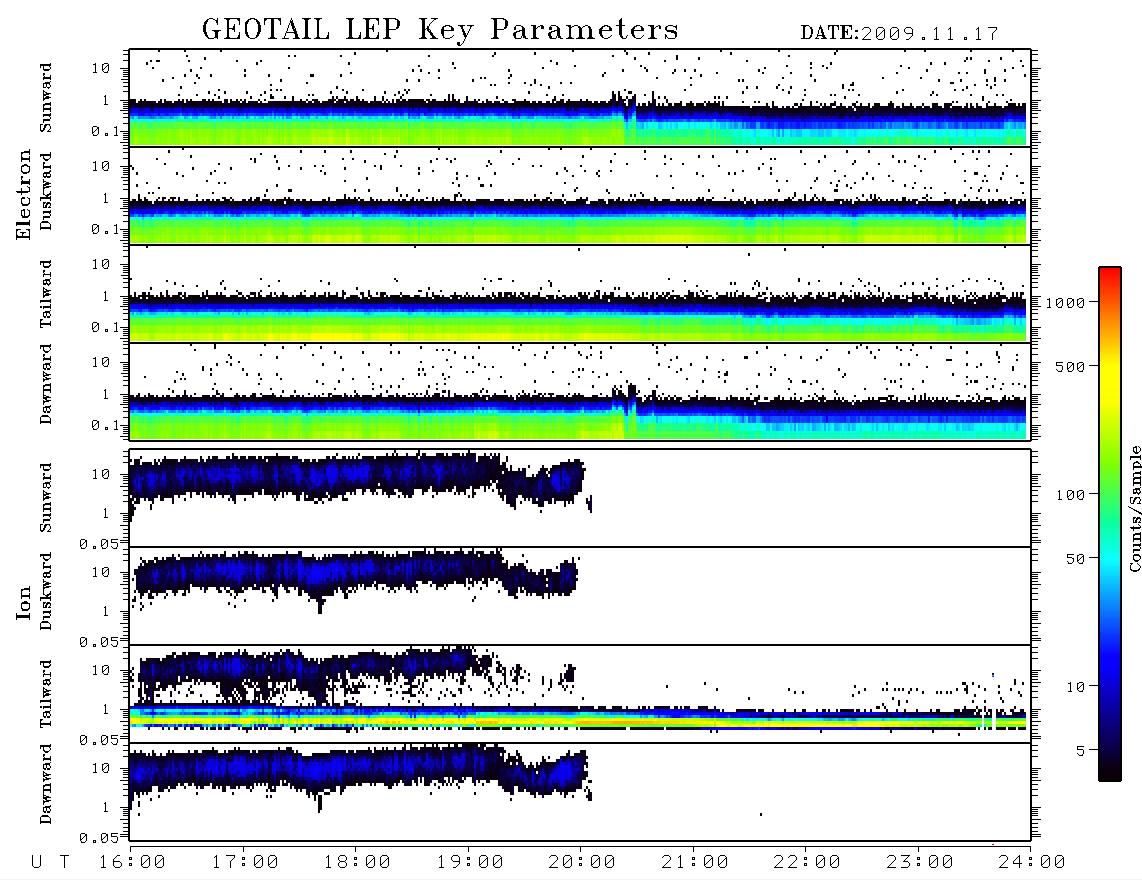This screenshot has width=1142, height=880.
Task: Click the "24:00" time tick label
Action: [1032, 863]
